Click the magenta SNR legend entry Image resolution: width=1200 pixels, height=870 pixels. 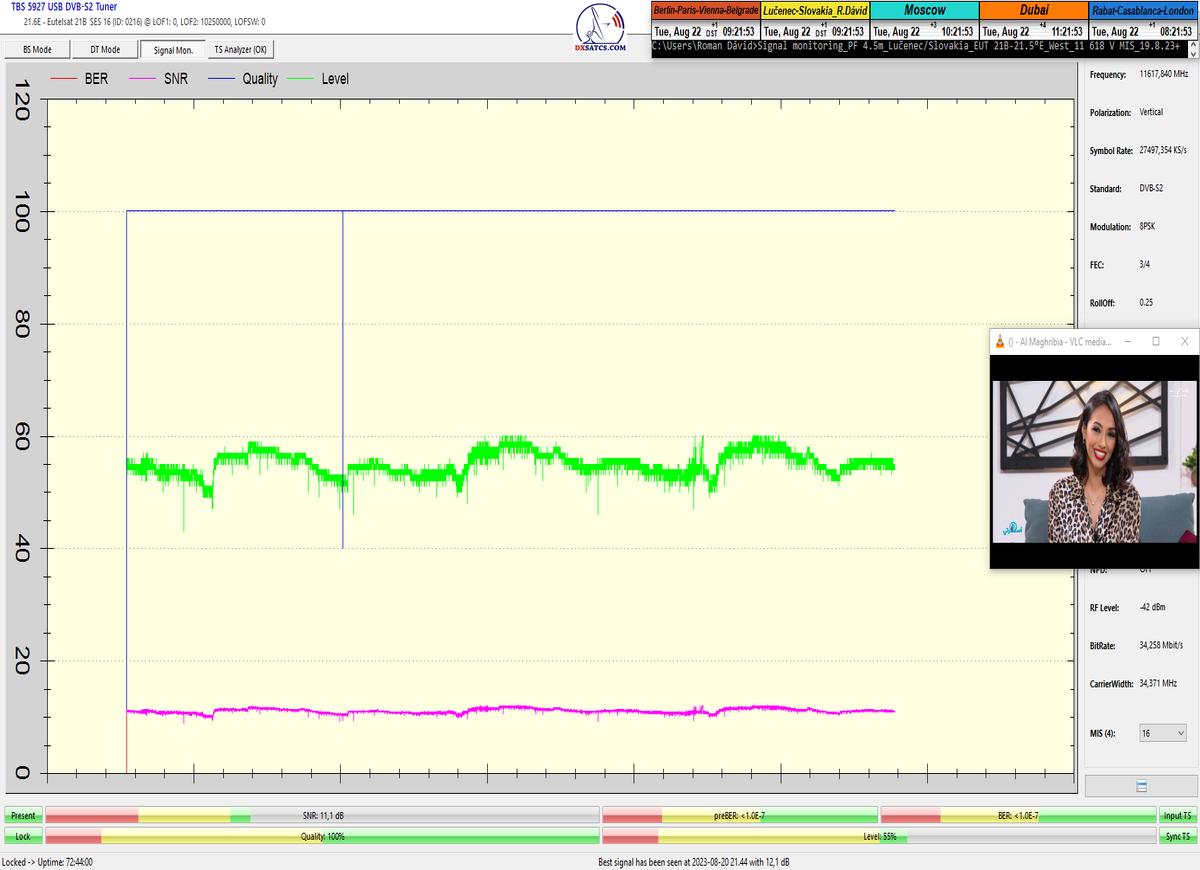point(160,79)
